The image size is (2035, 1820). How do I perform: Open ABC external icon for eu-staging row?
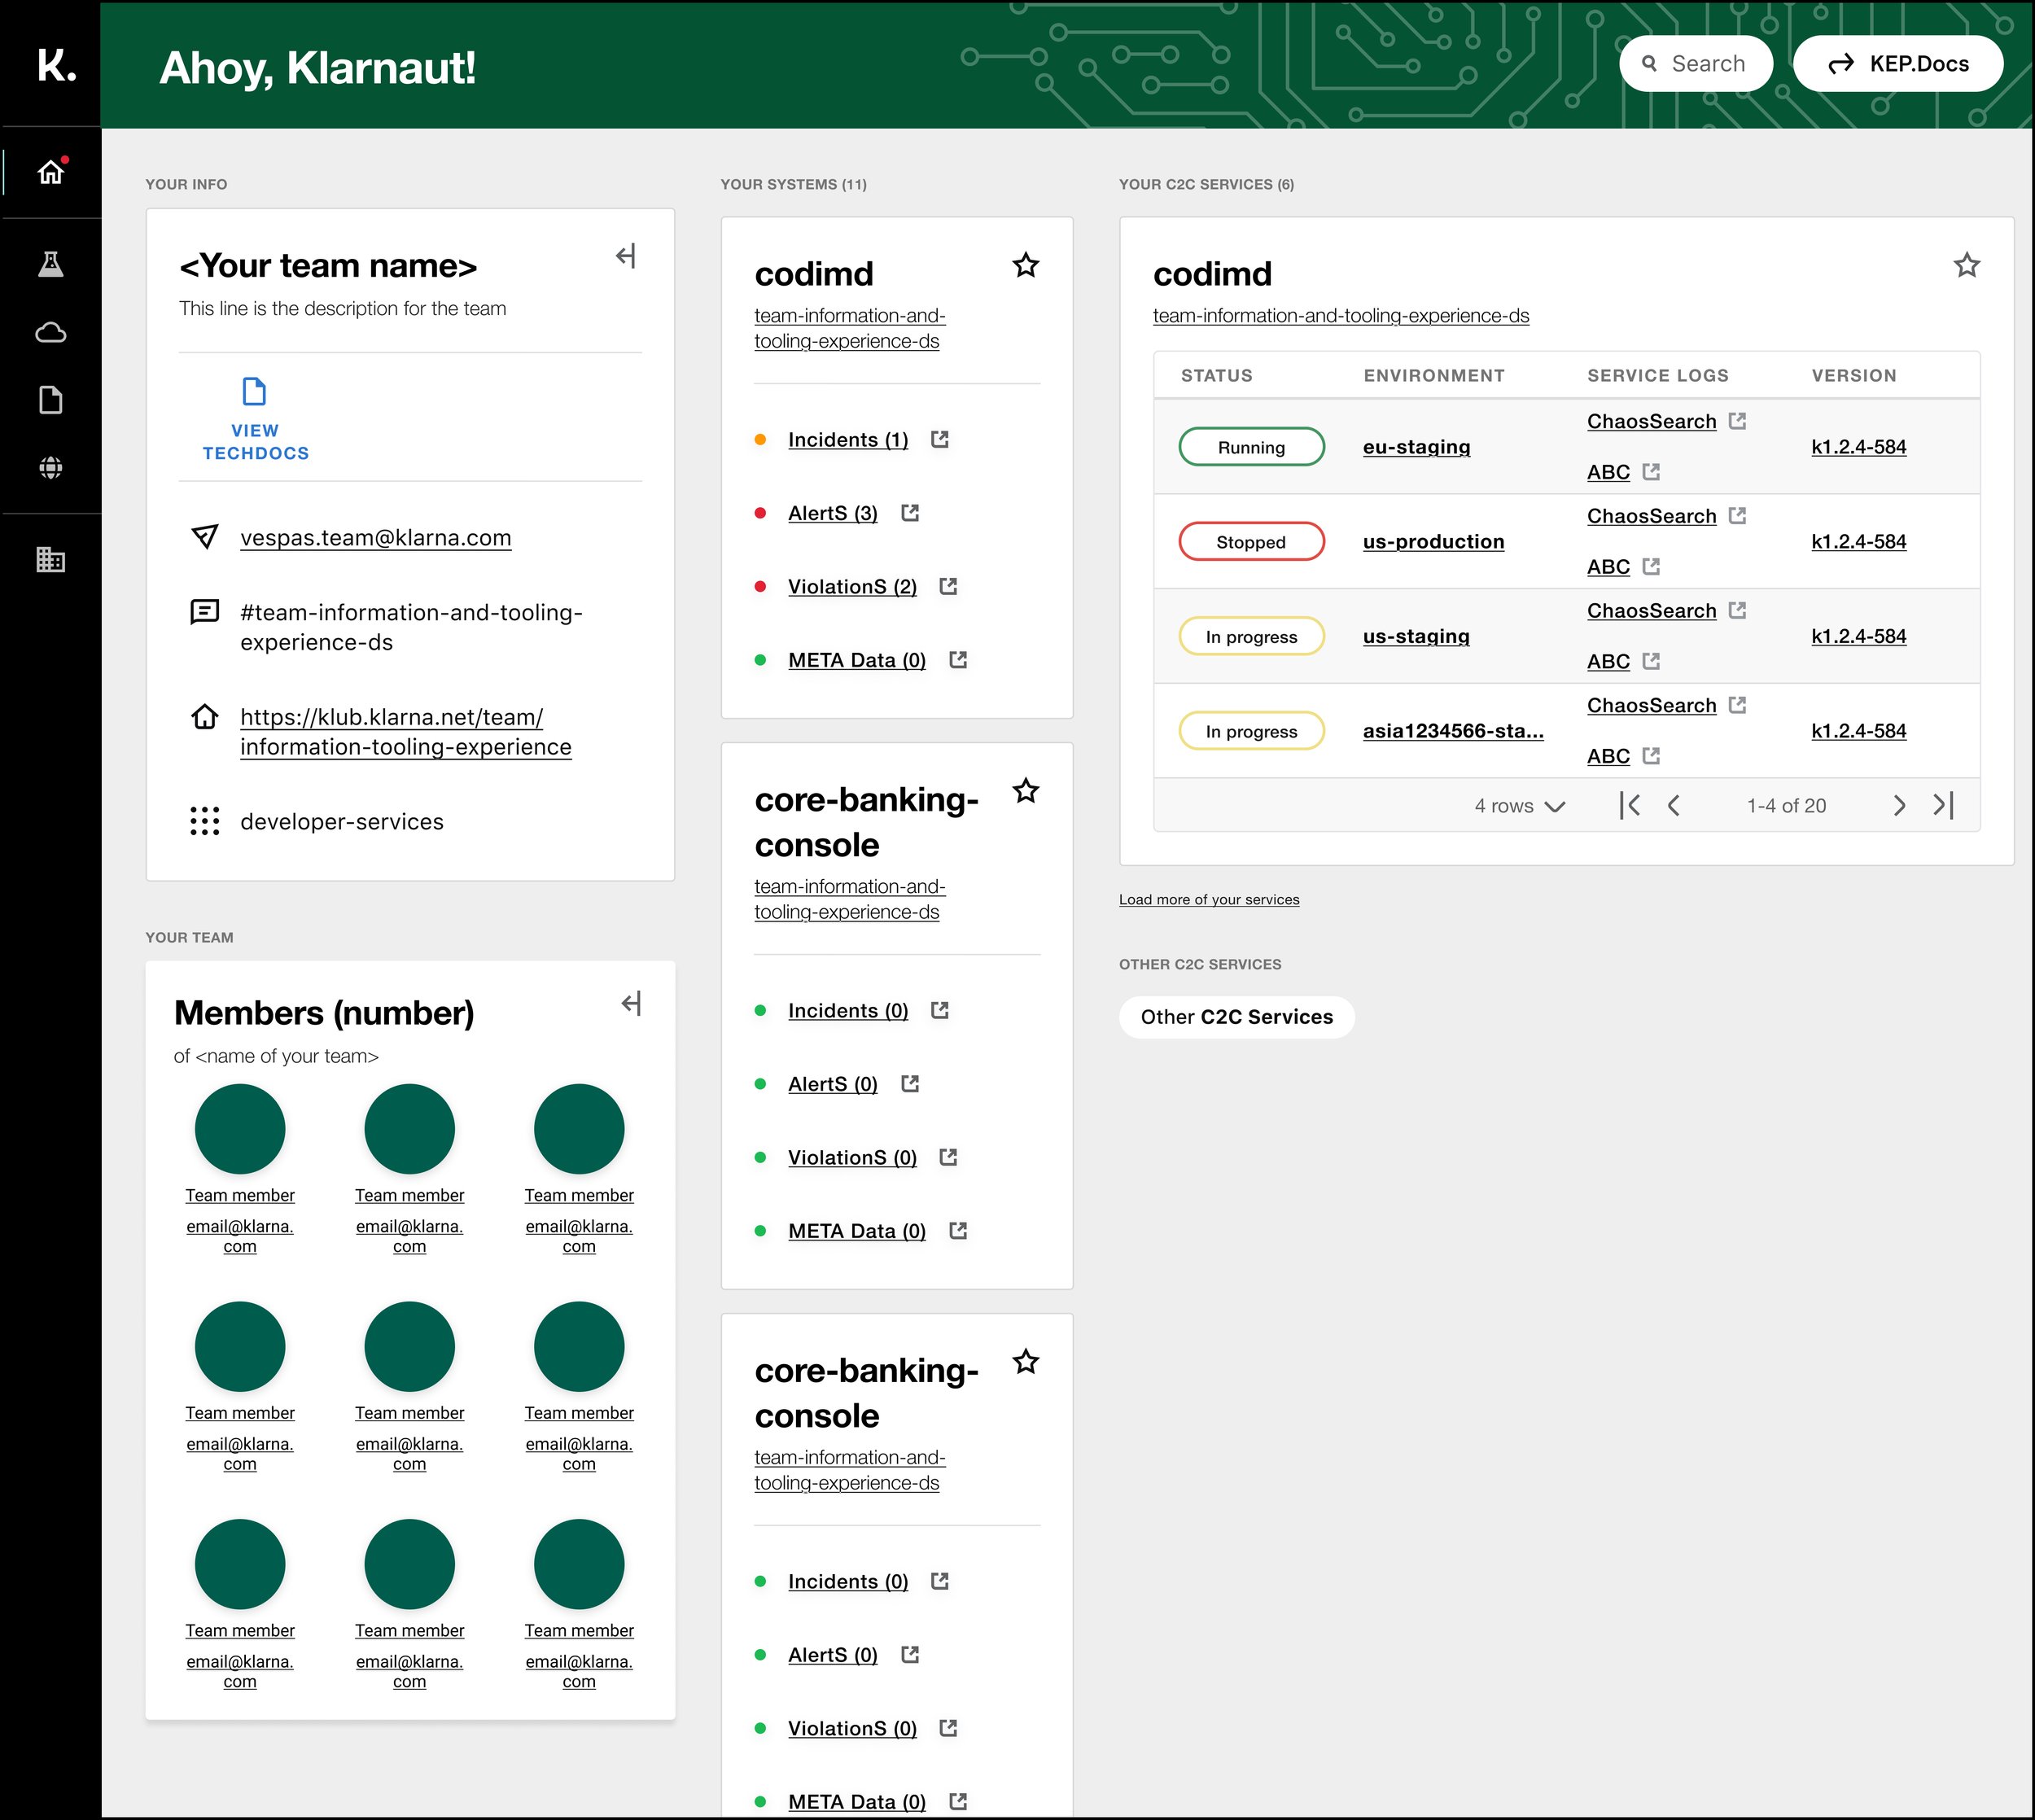(x=1651, y=471)
